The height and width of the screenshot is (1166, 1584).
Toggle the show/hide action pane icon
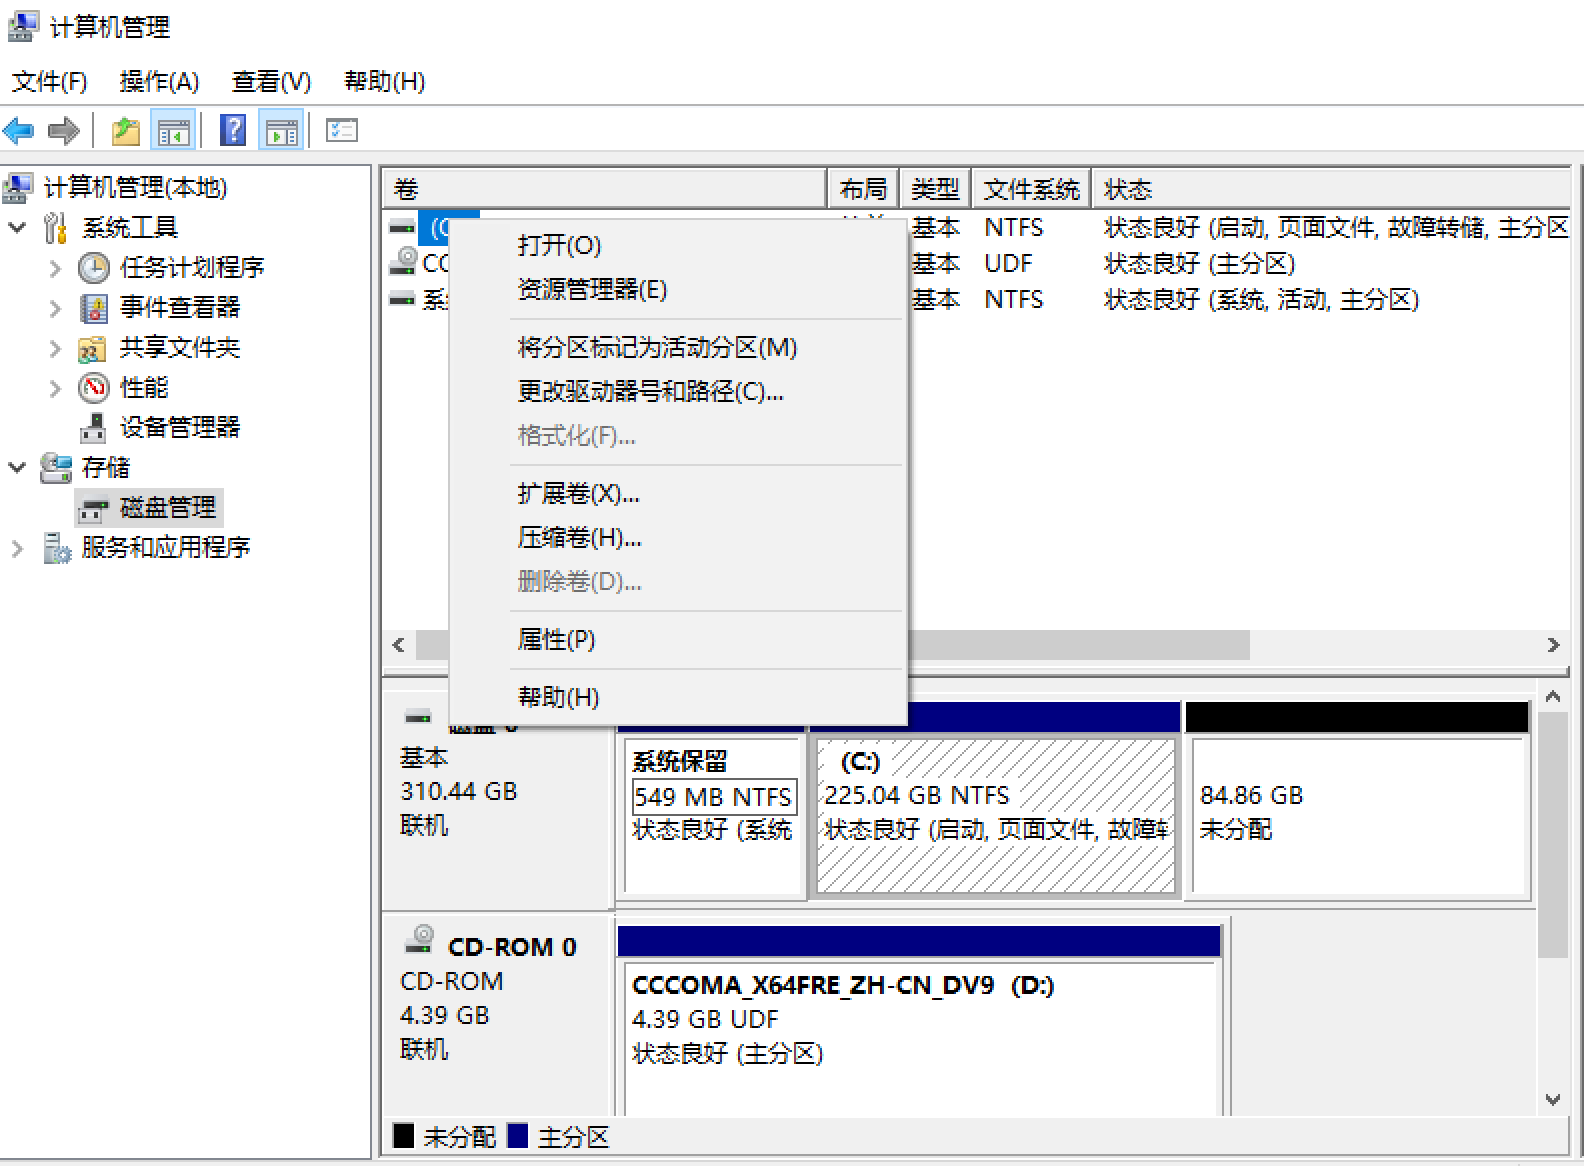(x=282, y=130)
